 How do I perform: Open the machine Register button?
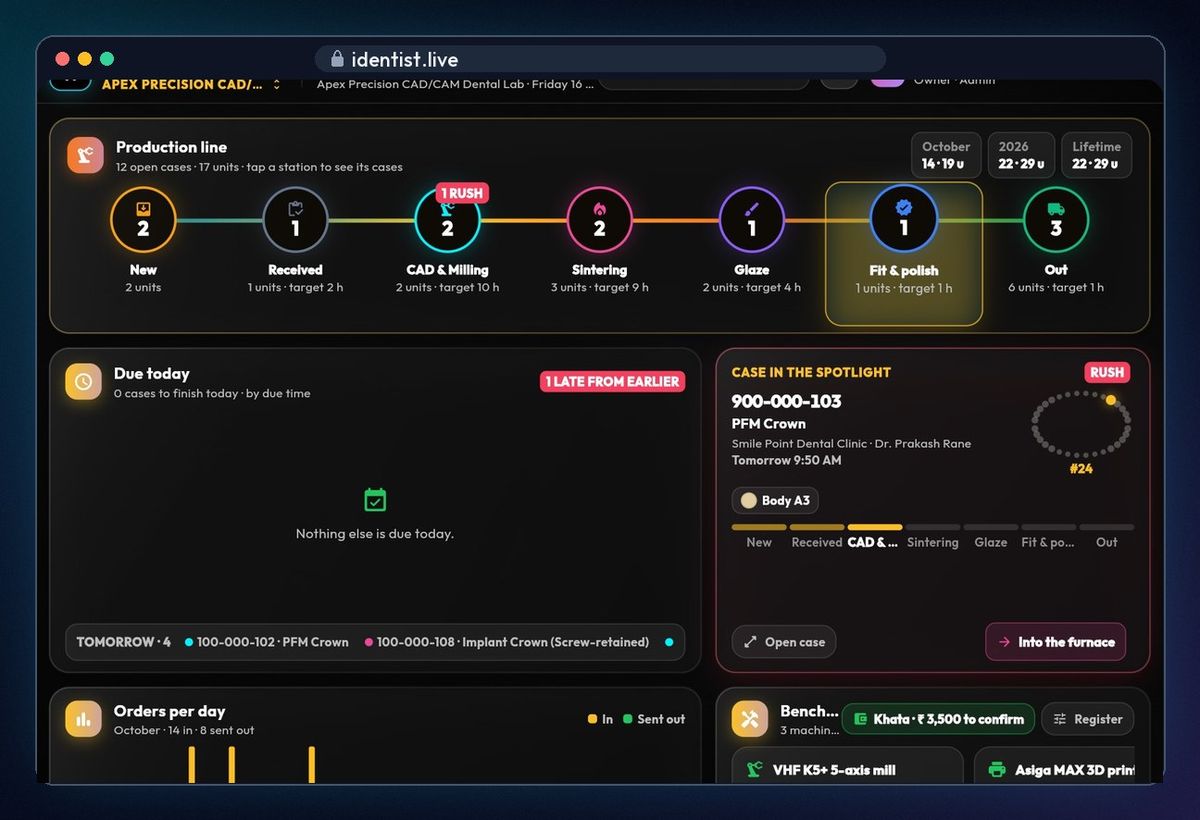point(1088,719)
